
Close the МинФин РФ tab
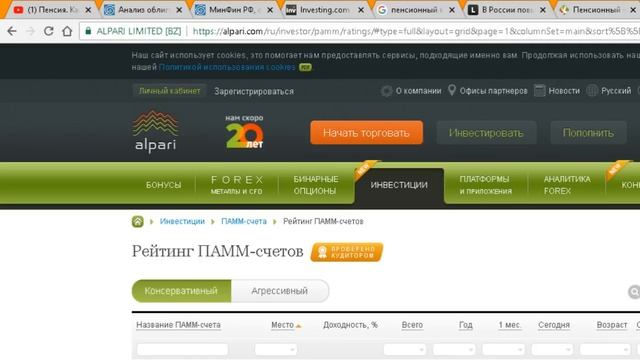[270, 10]
